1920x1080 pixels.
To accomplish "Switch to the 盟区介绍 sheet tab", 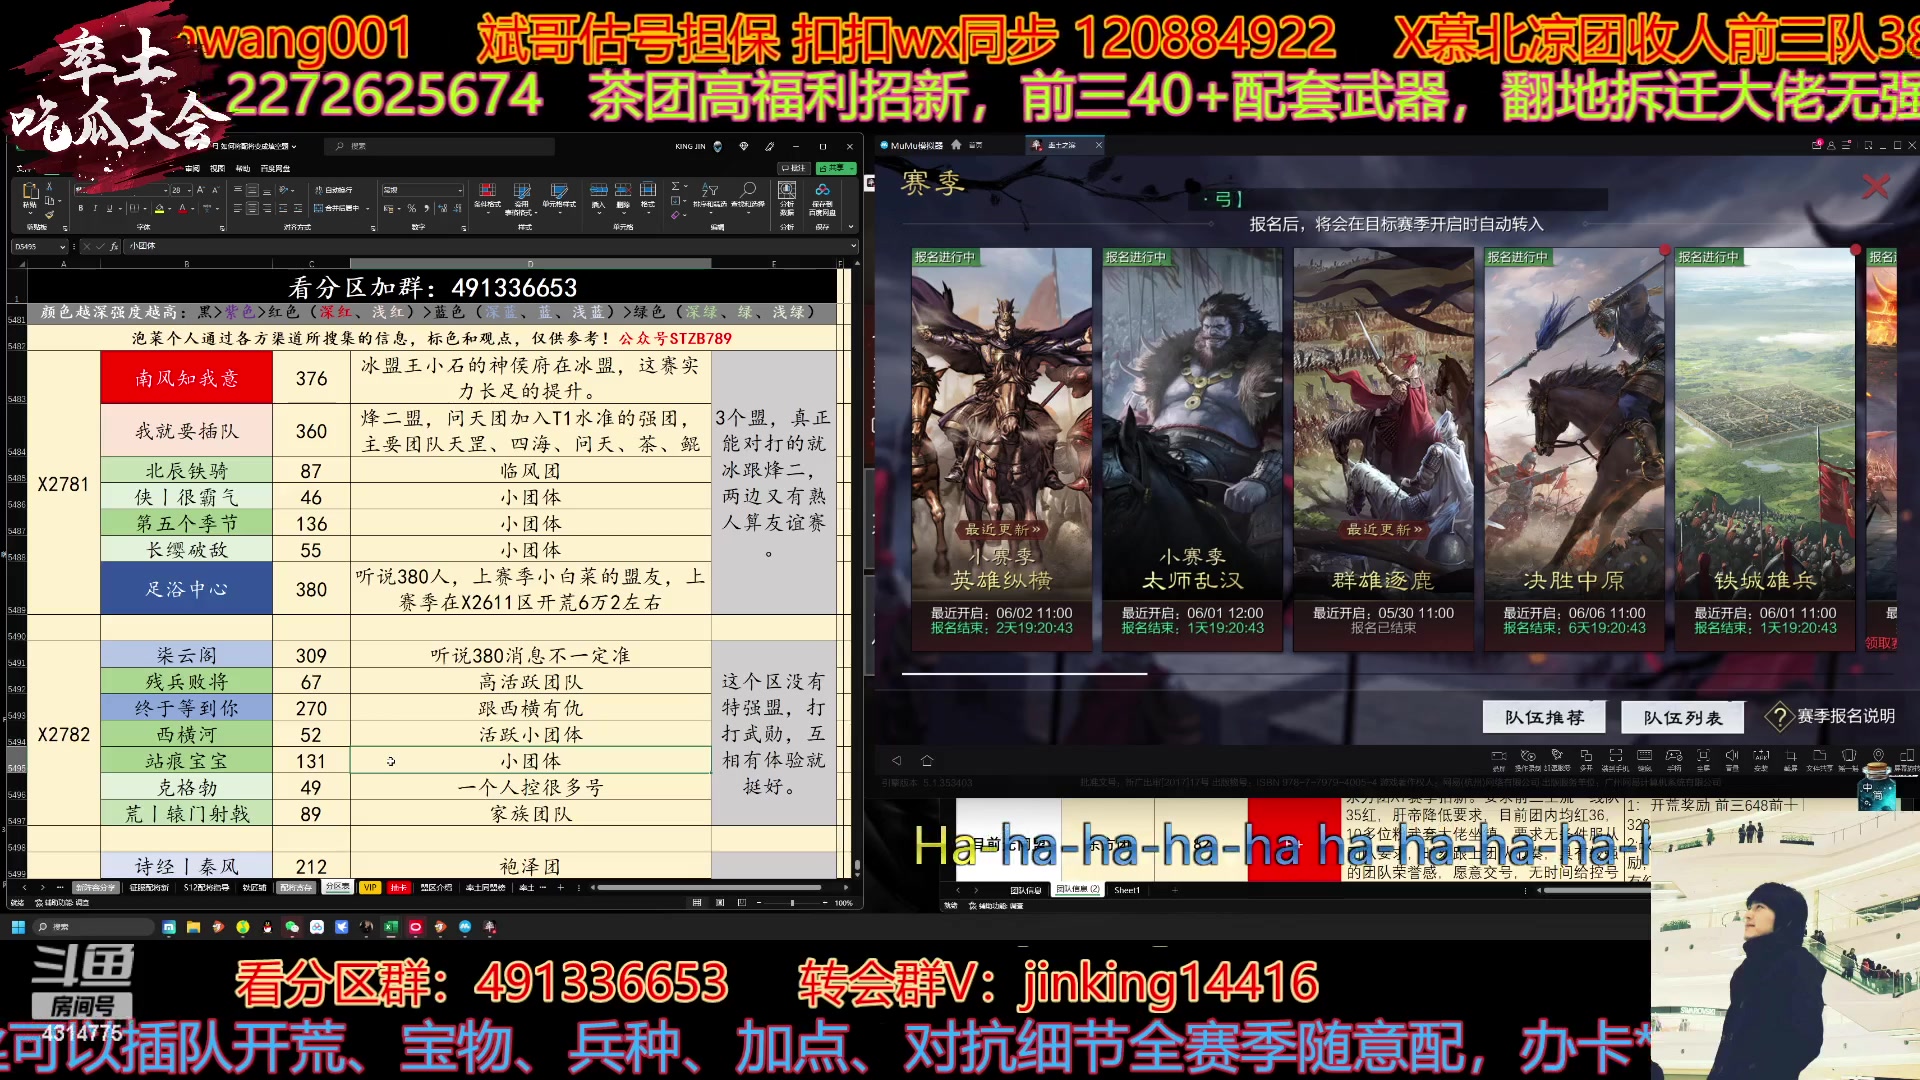I will [x=436, y=887].
